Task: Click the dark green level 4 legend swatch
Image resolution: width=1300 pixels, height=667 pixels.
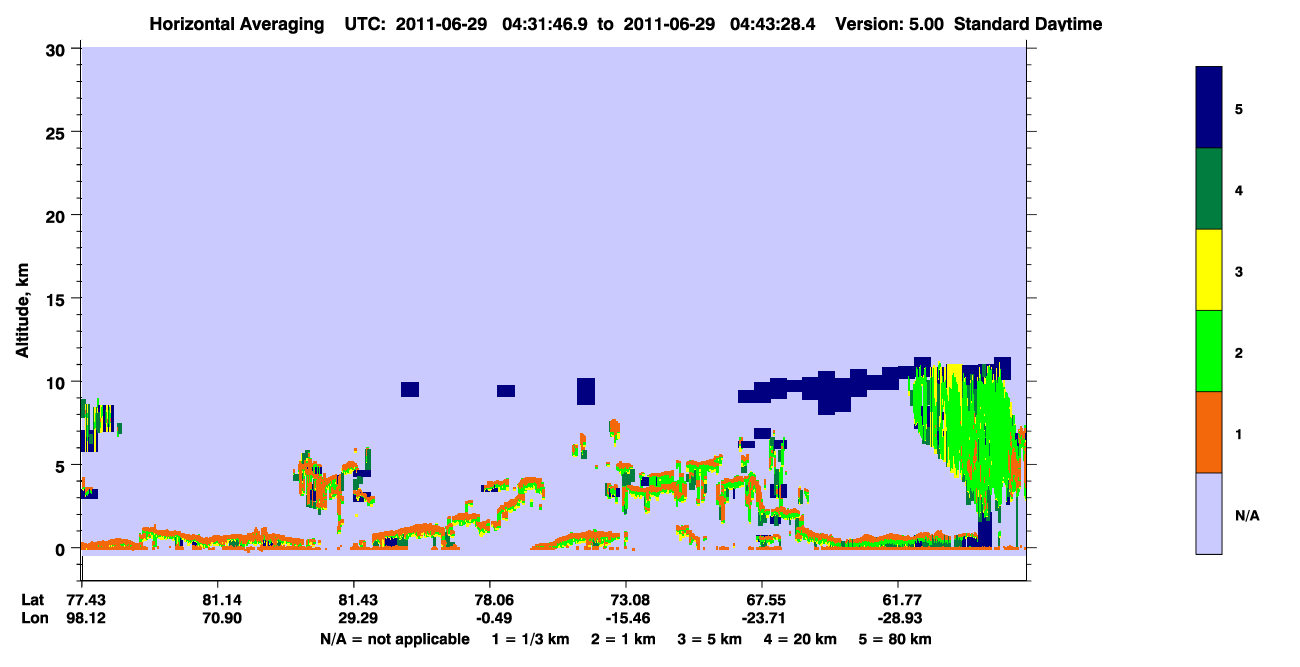Action: 1209,189
